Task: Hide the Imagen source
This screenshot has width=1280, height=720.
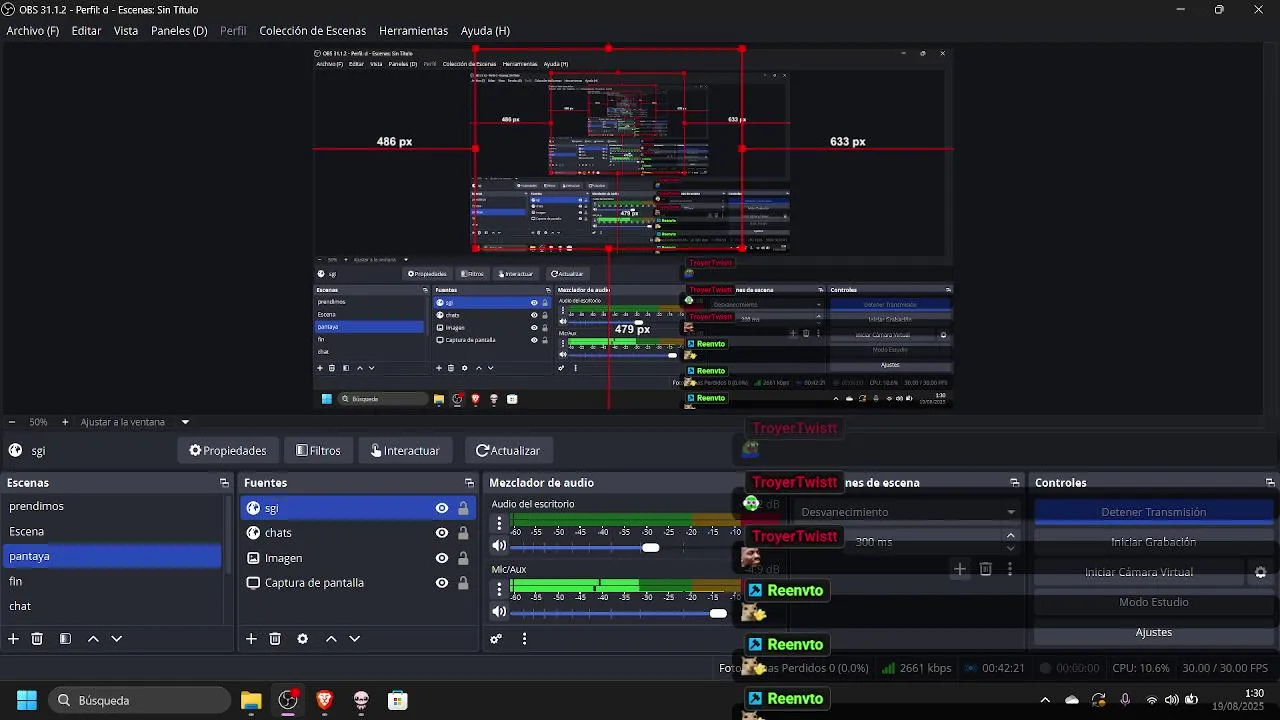Action: [441, 558]
